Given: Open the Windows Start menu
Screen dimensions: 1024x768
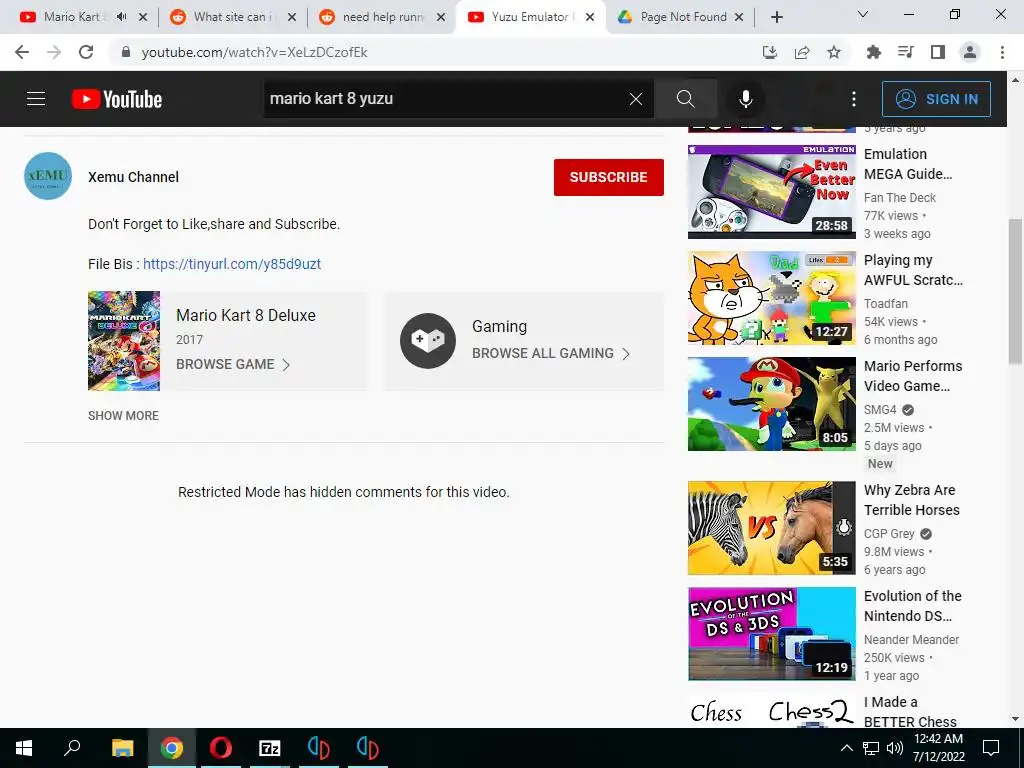Looking at the screenshot, I should [x=24, y=748].
